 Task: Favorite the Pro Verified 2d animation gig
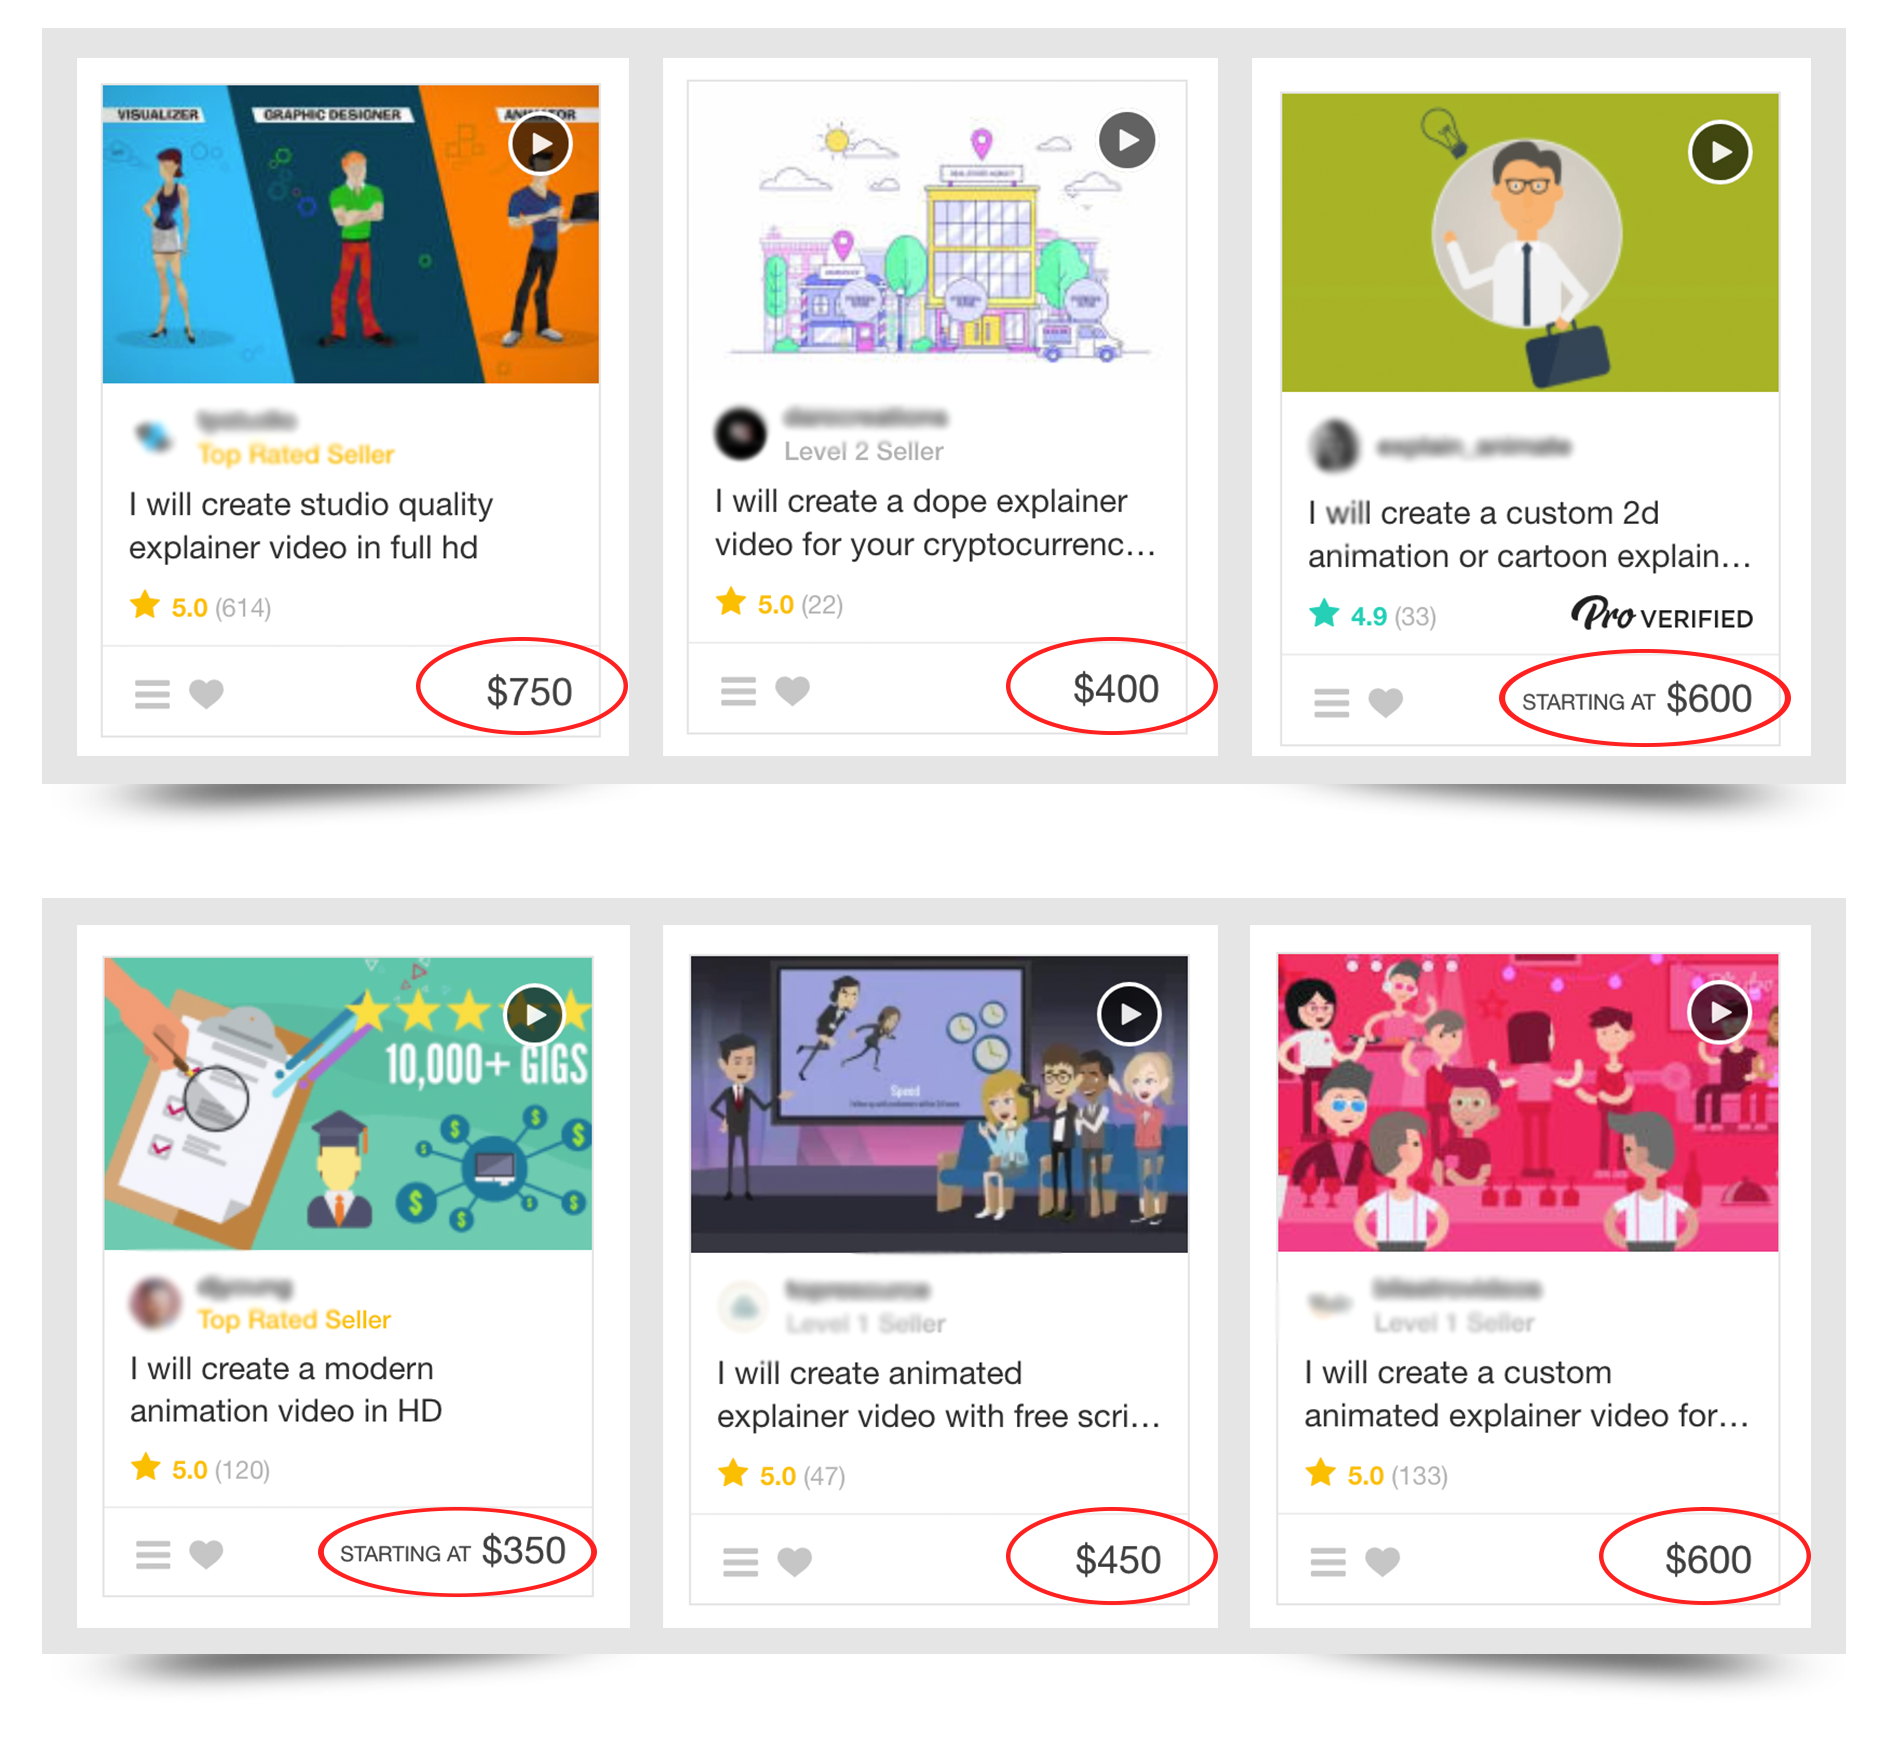(x=1385, y=702)
